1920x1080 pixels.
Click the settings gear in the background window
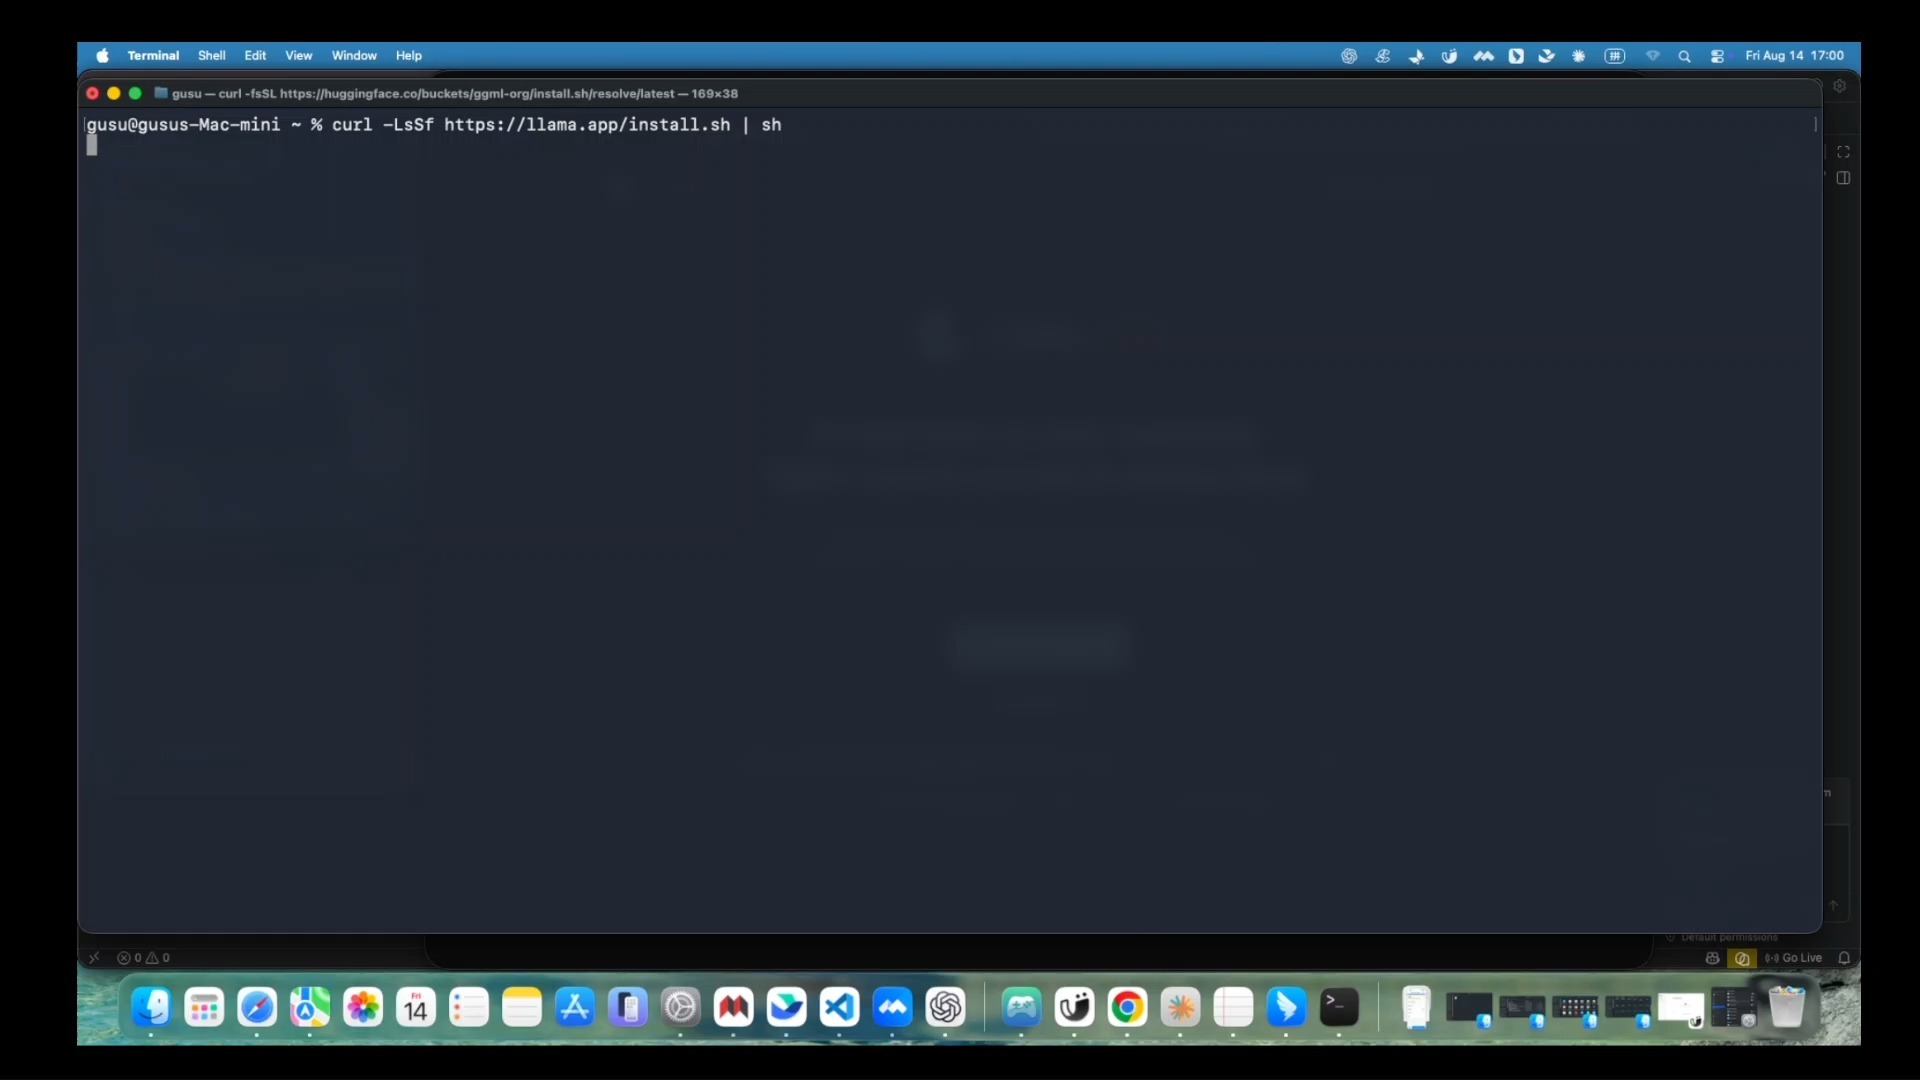[1840, 86]
